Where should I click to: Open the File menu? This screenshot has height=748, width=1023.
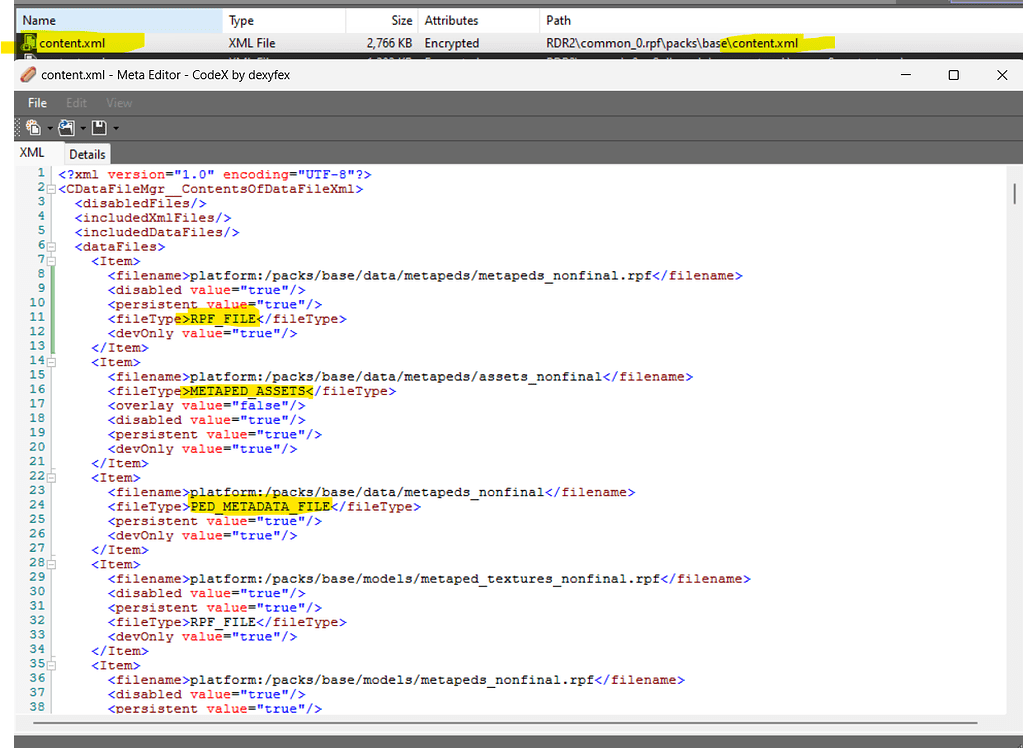tap(36, 102)
